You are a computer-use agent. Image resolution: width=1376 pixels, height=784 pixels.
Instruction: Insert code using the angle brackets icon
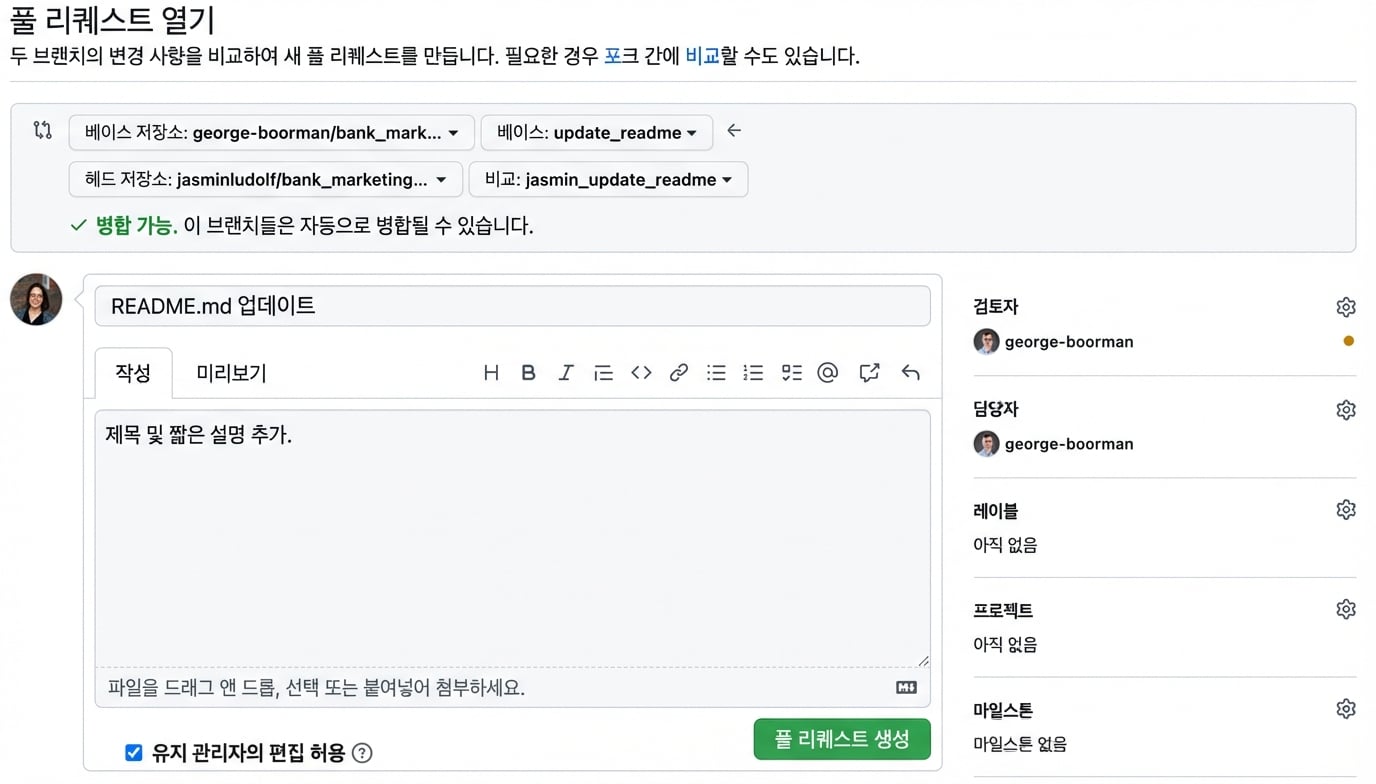click(x=641, y=373)
